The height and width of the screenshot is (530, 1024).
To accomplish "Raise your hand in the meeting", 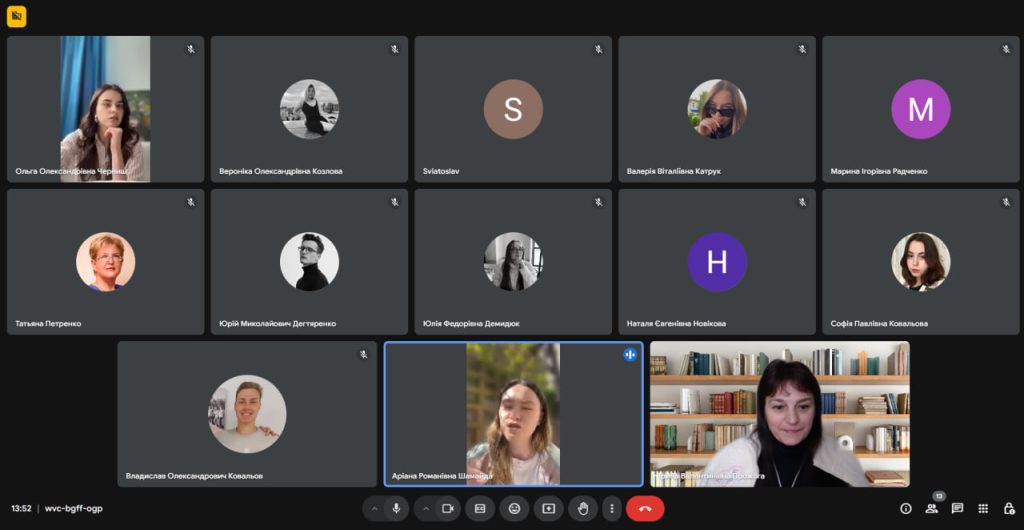I will (582, 508).
